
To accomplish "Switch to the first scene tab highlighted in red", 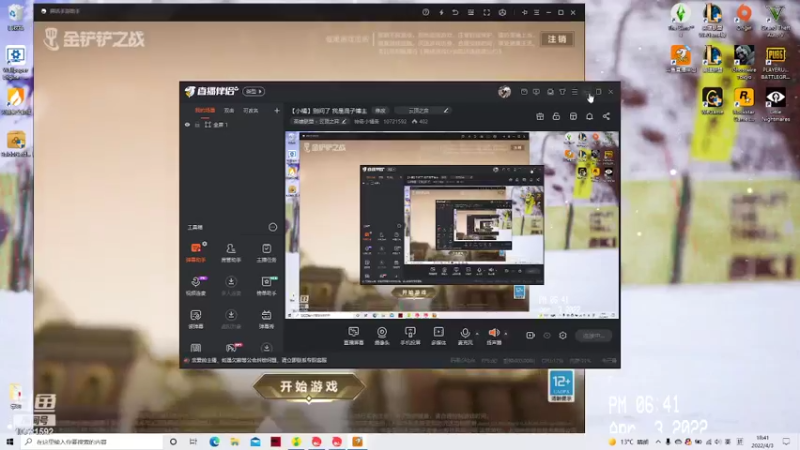I will [x=205, y=110].
